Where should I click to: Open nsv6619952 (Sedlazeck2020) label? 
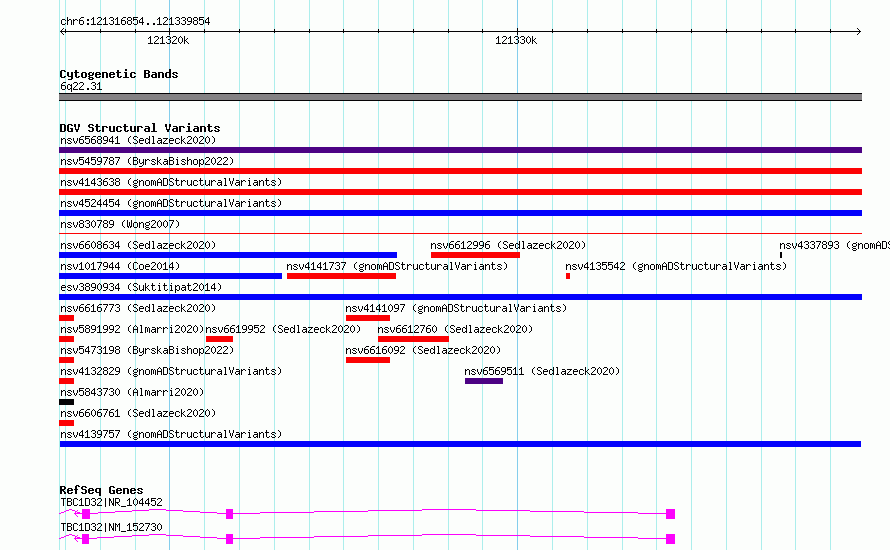pos(283,329)
